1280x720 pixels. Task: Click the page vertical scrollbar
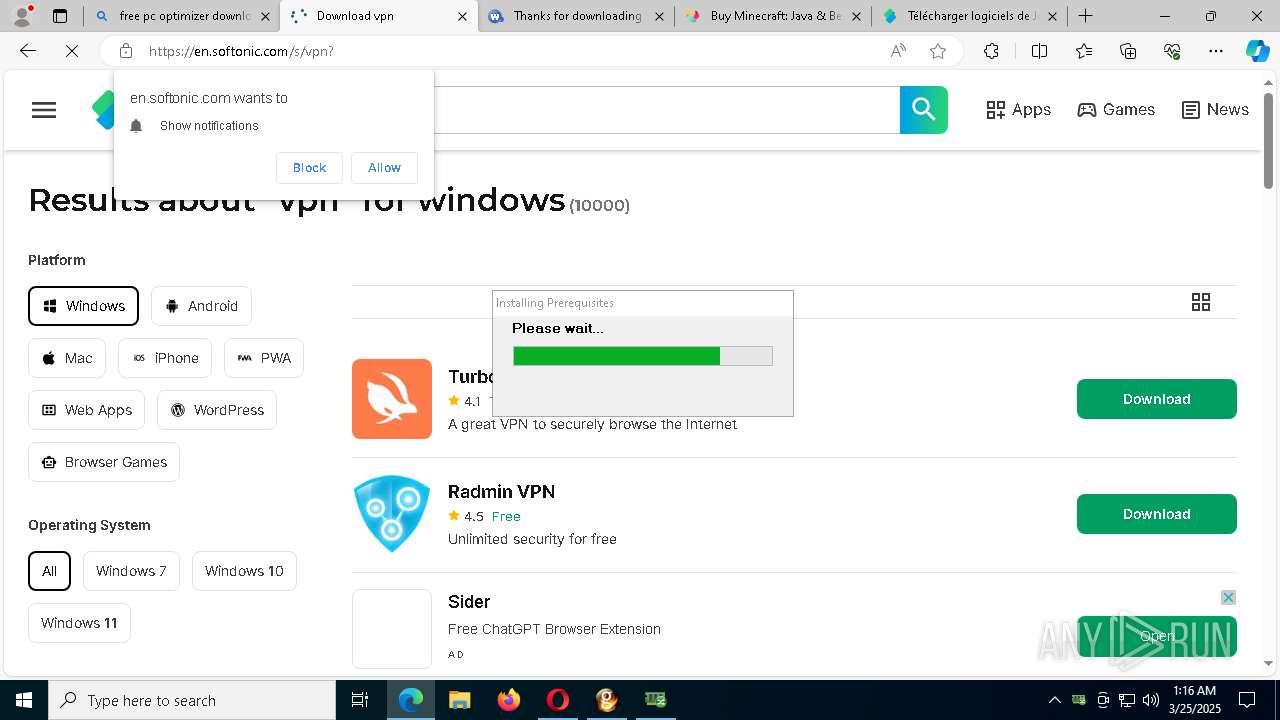(1268, 140)
